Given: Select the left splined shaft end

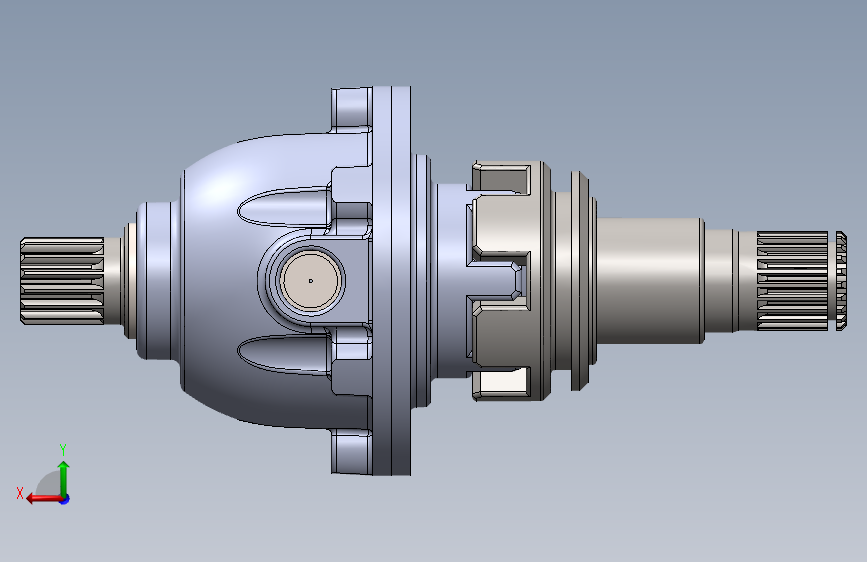Looking at the screenshot, I should (62, 280).
